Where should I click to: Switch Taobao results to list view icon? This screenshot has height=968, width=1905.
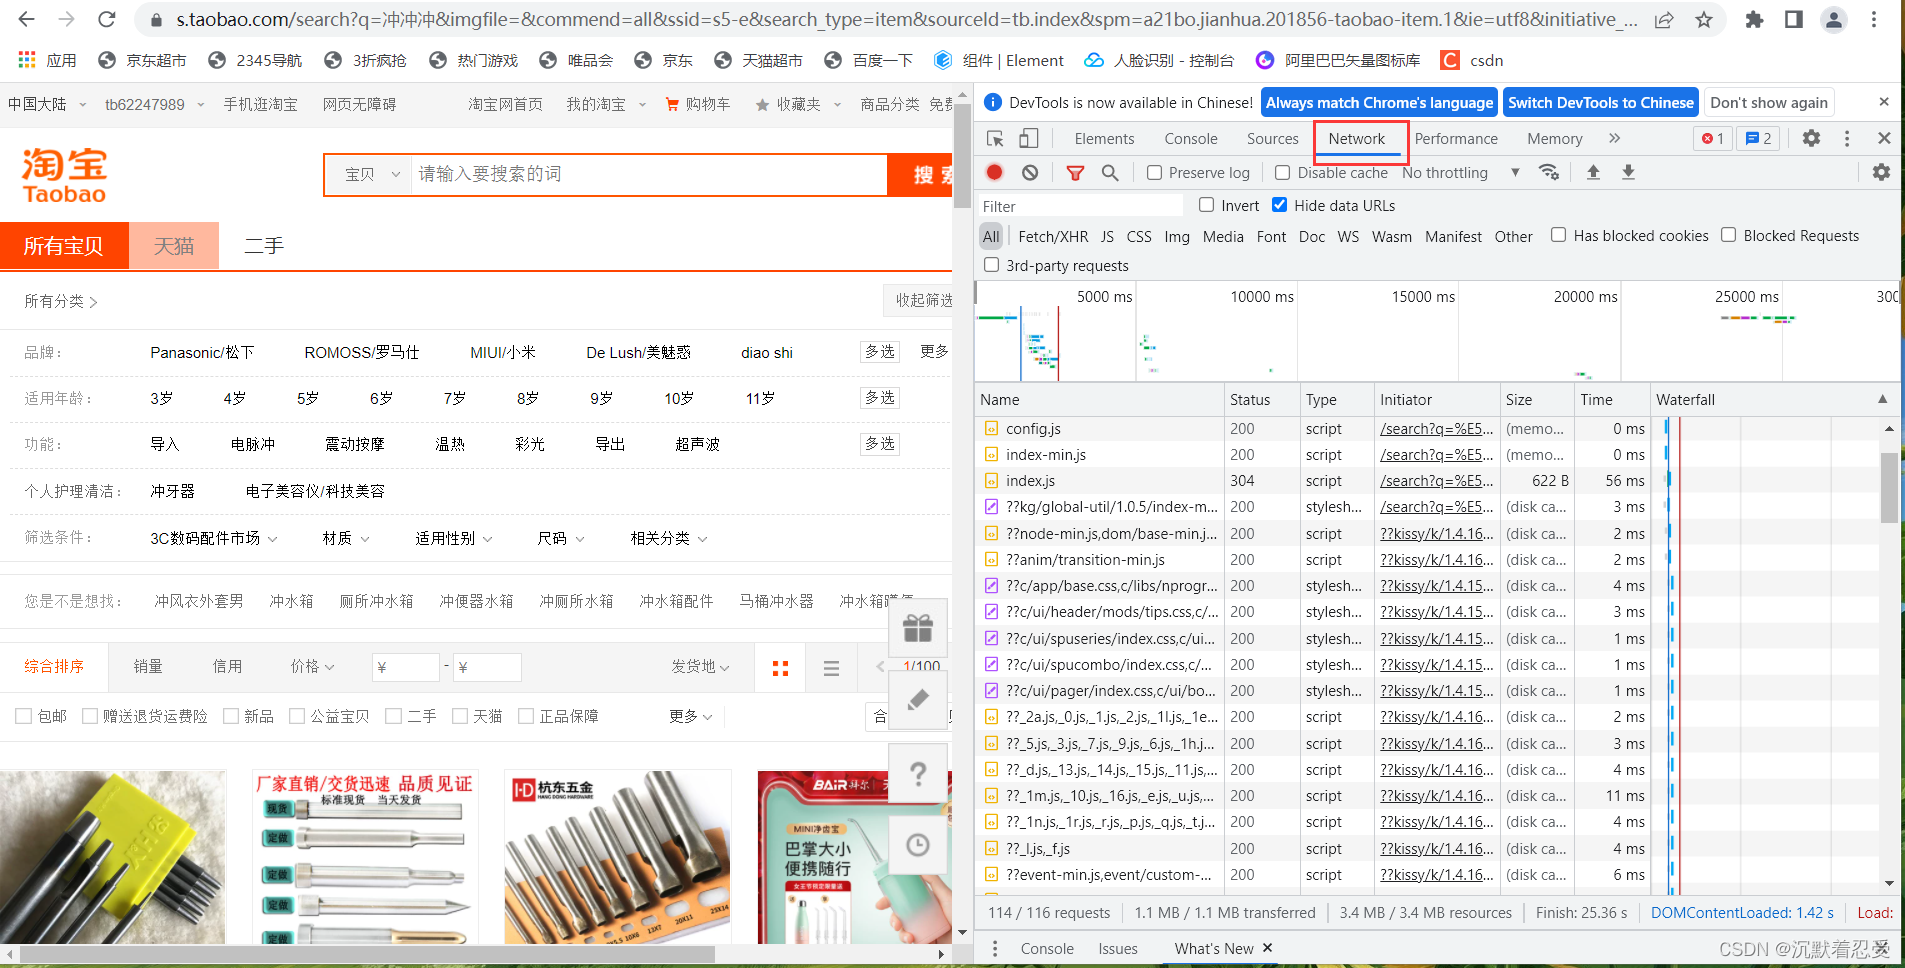831,668
